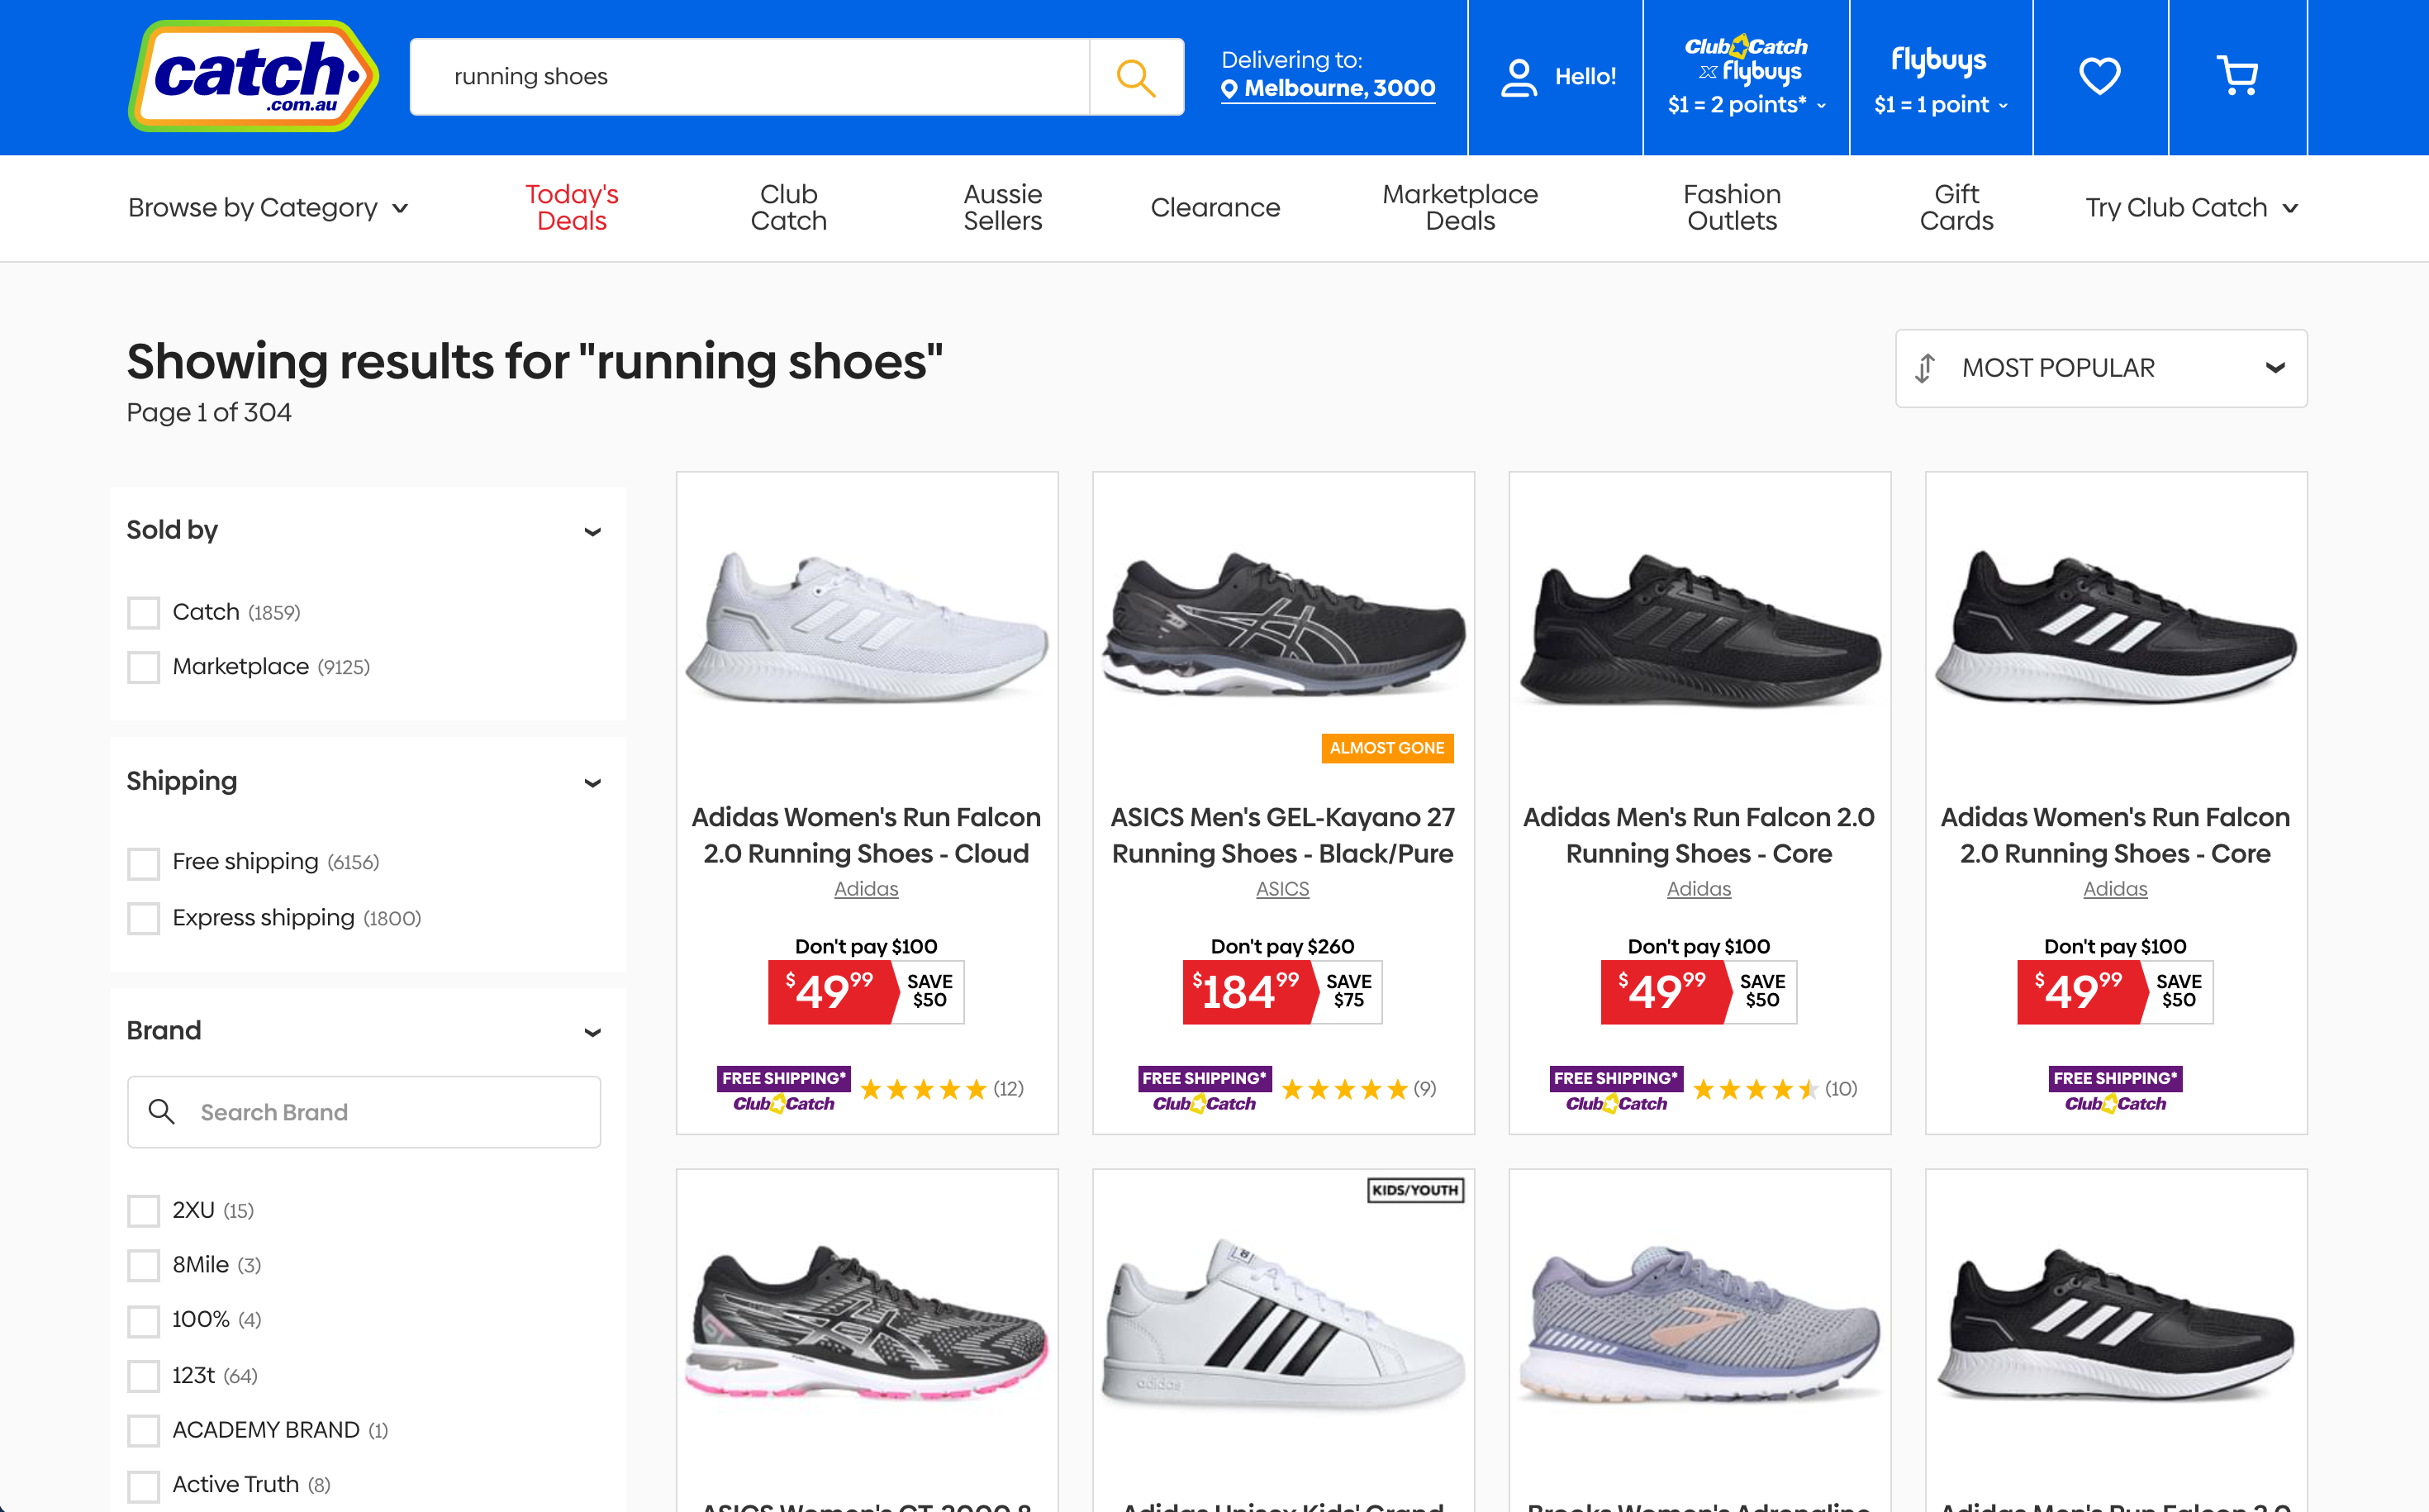Check the ACADEMY BRAND checkbox
Image resolution: width=2429 pixels, height=1512 pixels.
[x=144, y=1430]
